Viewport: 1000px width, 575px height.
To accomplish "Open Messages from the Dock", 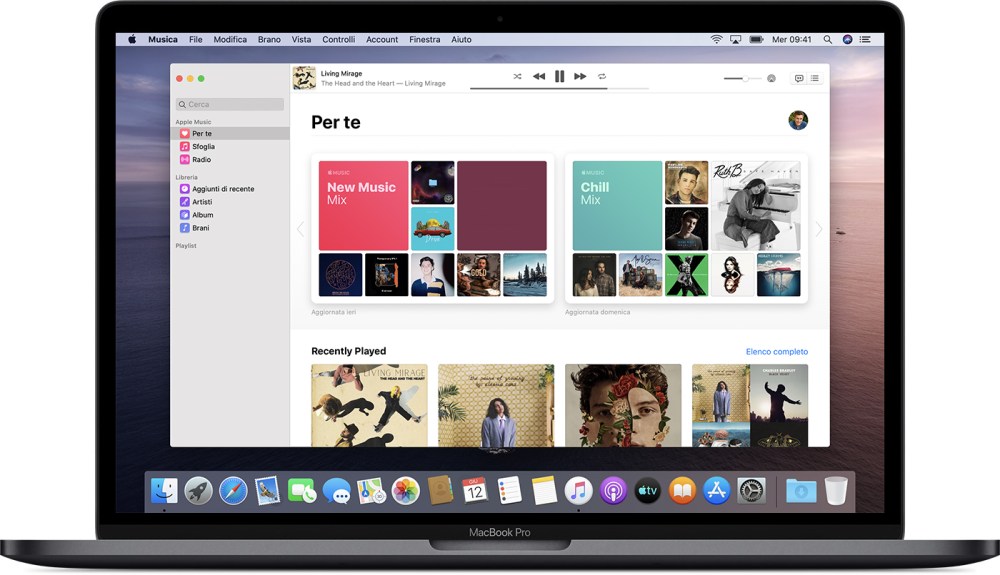I will (336, 491).
